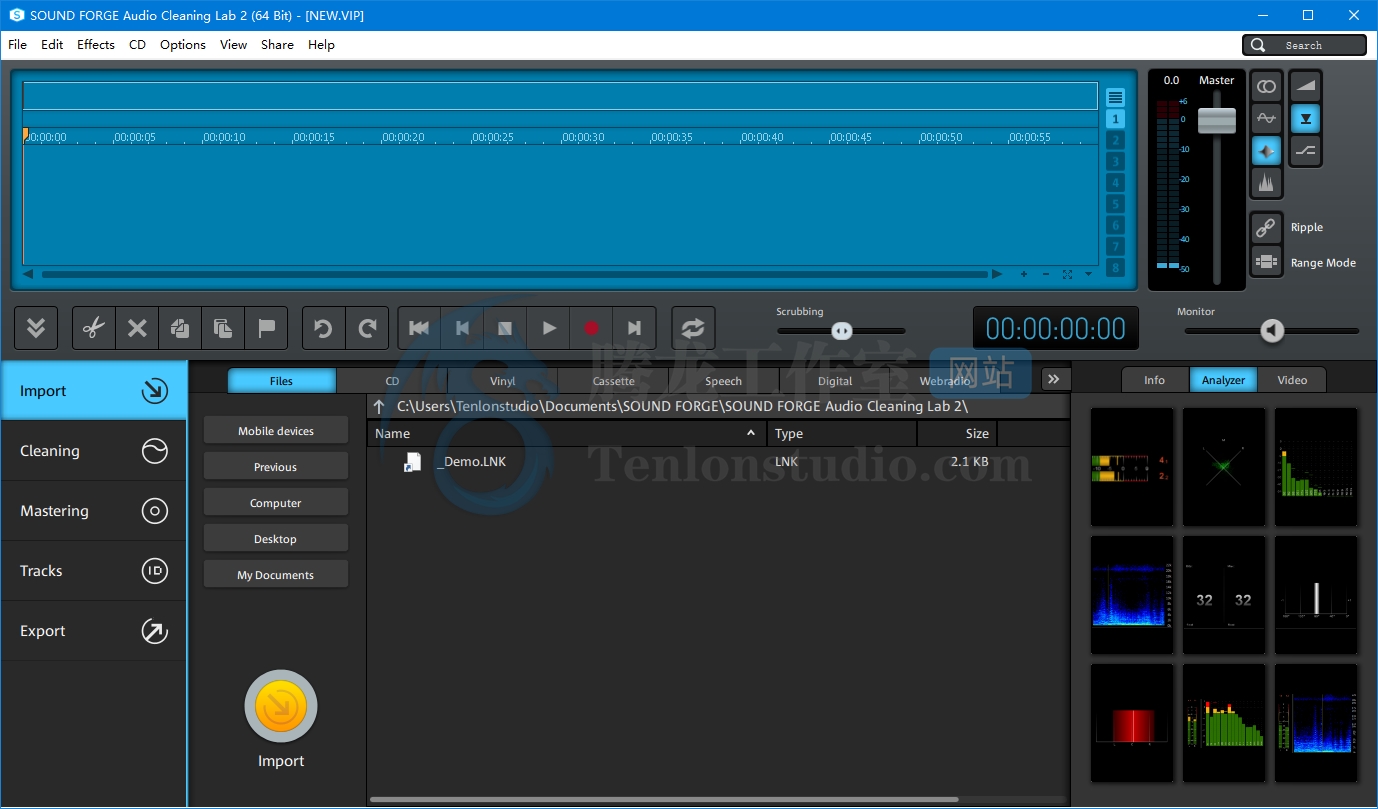Set a marker with the flag icon

266,328
